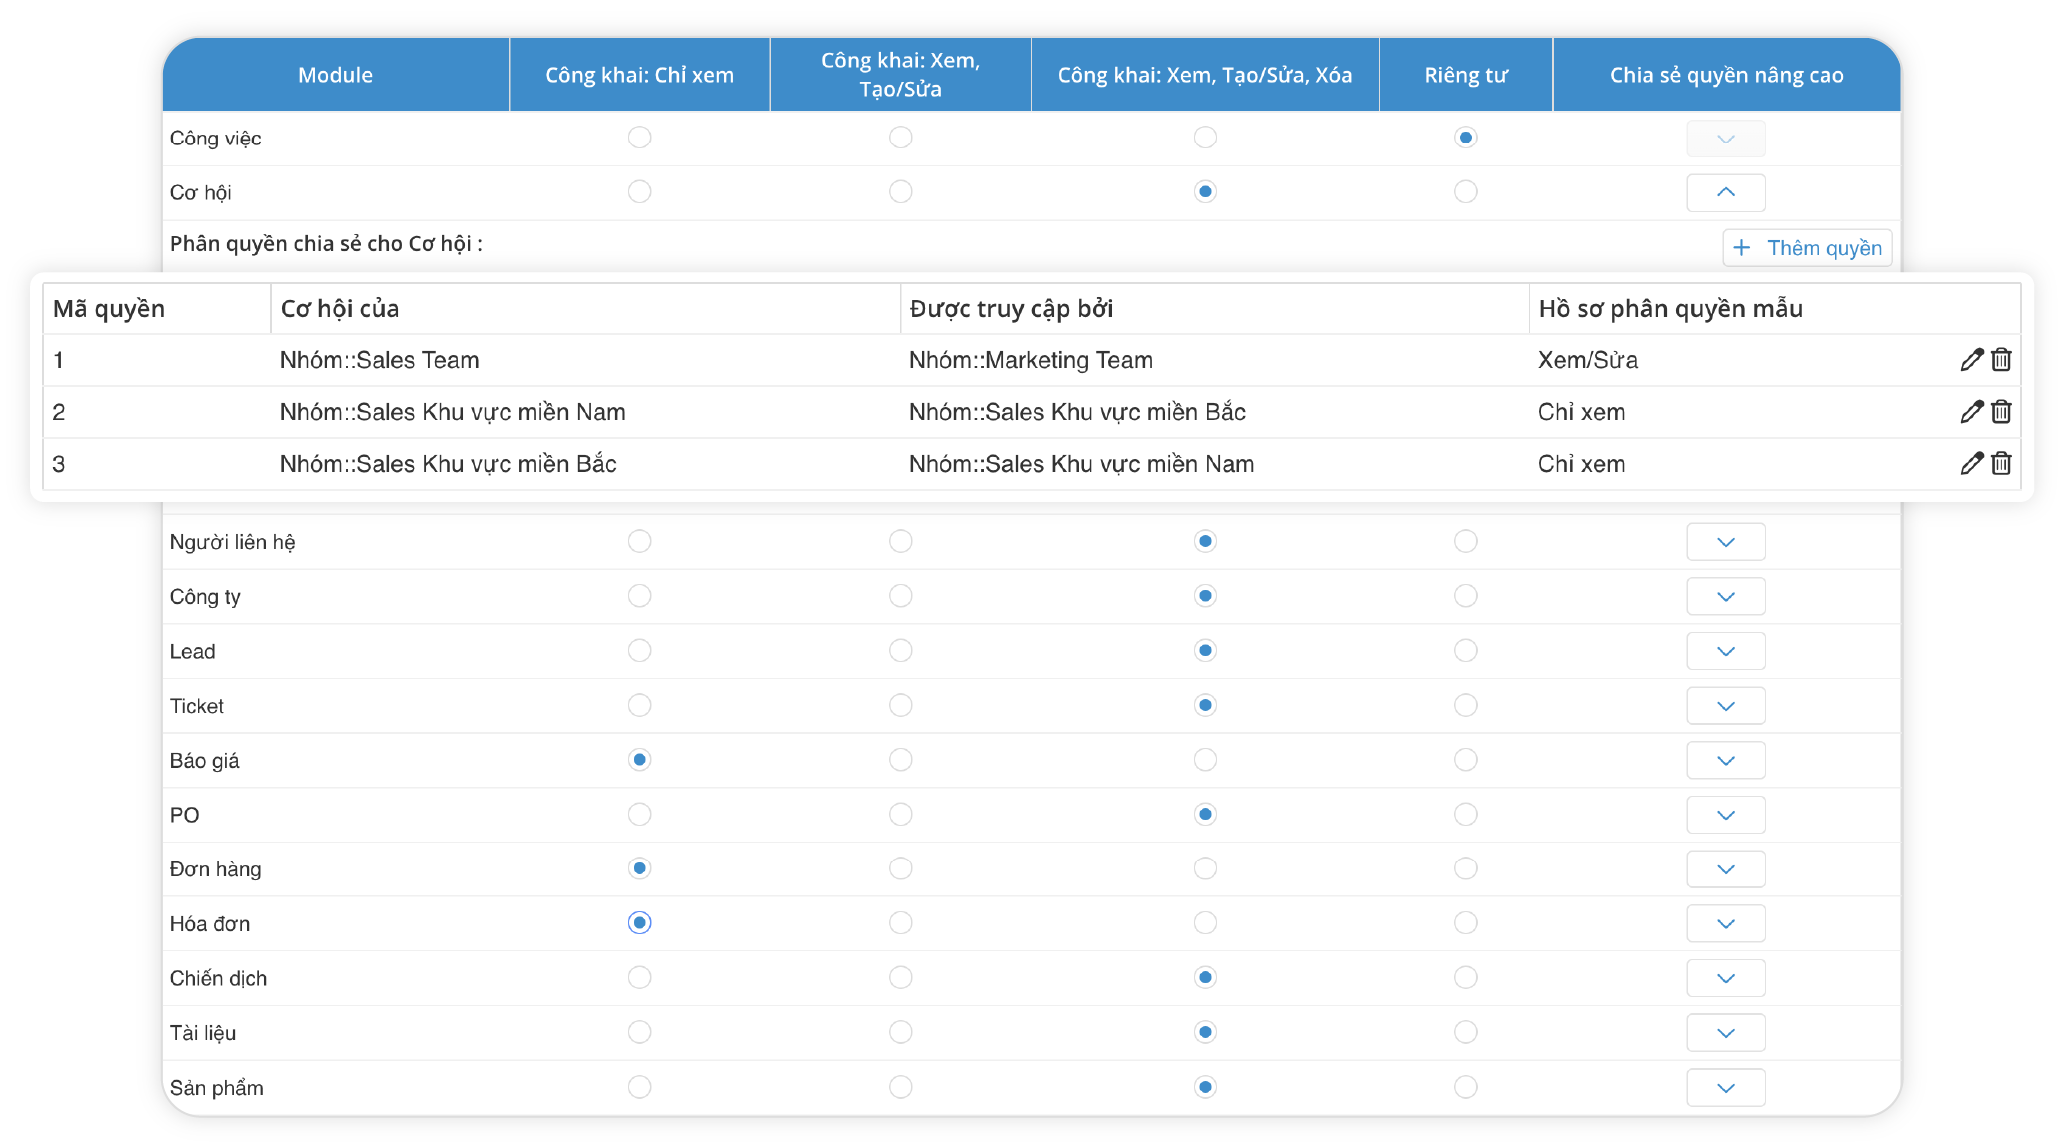Set Công việc to Công khai: Chỉ xem
Image resolution: width=2065 pixels, height=1148 pixels.
(x=639, y=137)
